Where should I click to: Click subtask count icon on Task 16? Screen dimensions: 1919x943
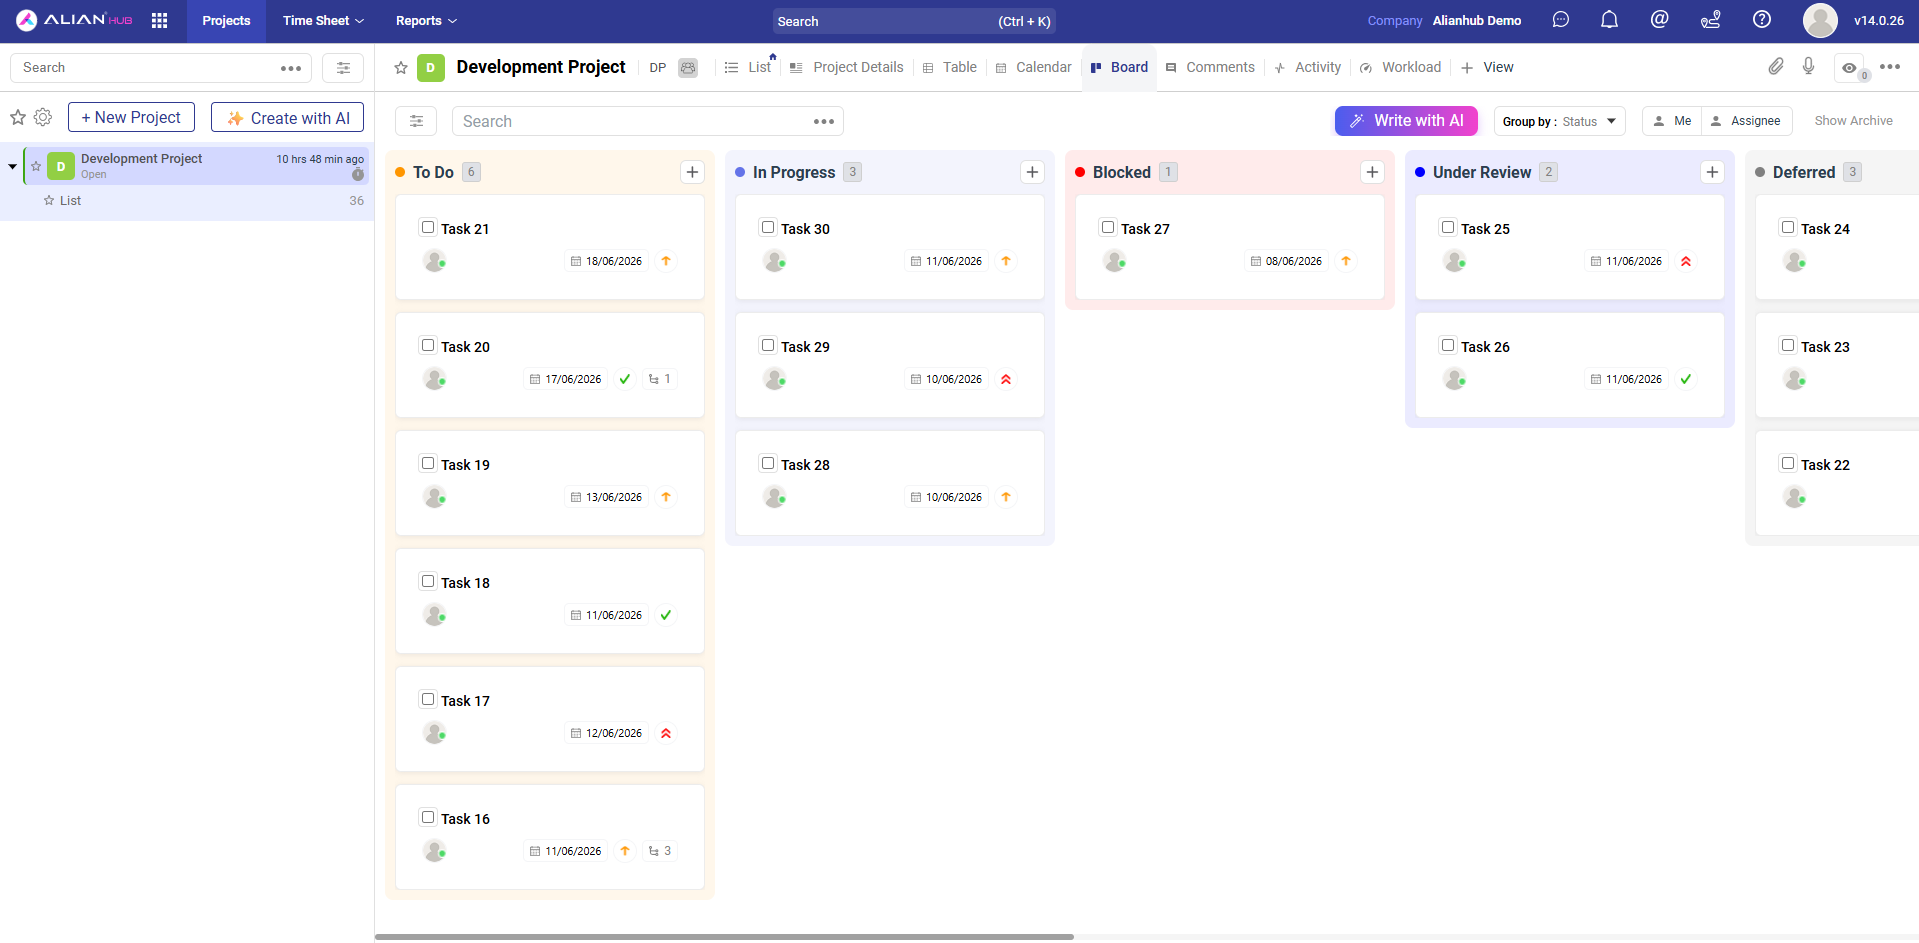660,851
